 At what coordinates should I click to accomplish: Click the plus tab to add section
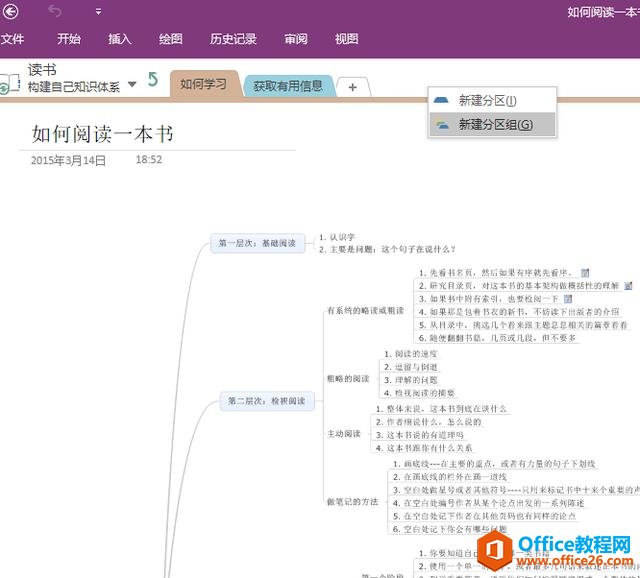click(352, 87)
